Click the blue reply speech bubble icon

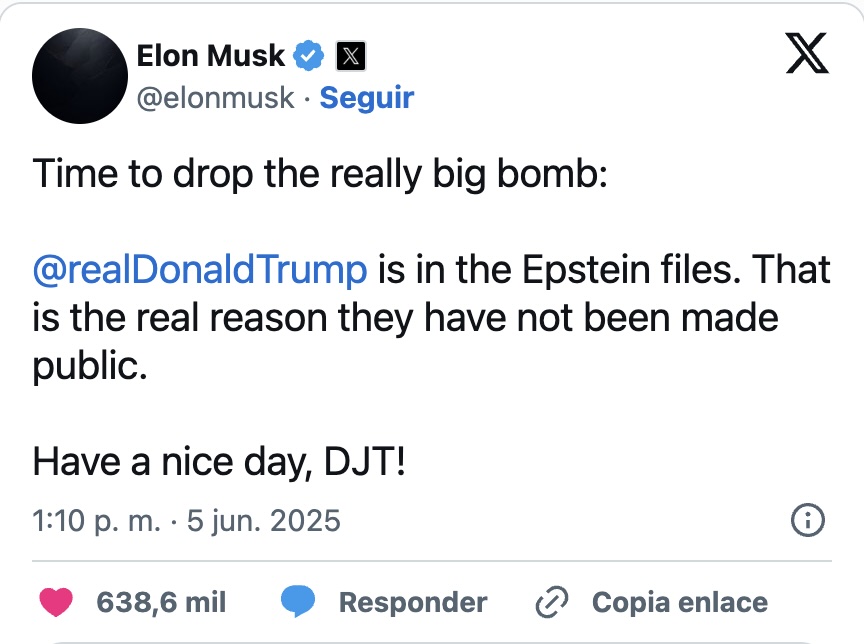pyautogui.click(x=298, y=602)
